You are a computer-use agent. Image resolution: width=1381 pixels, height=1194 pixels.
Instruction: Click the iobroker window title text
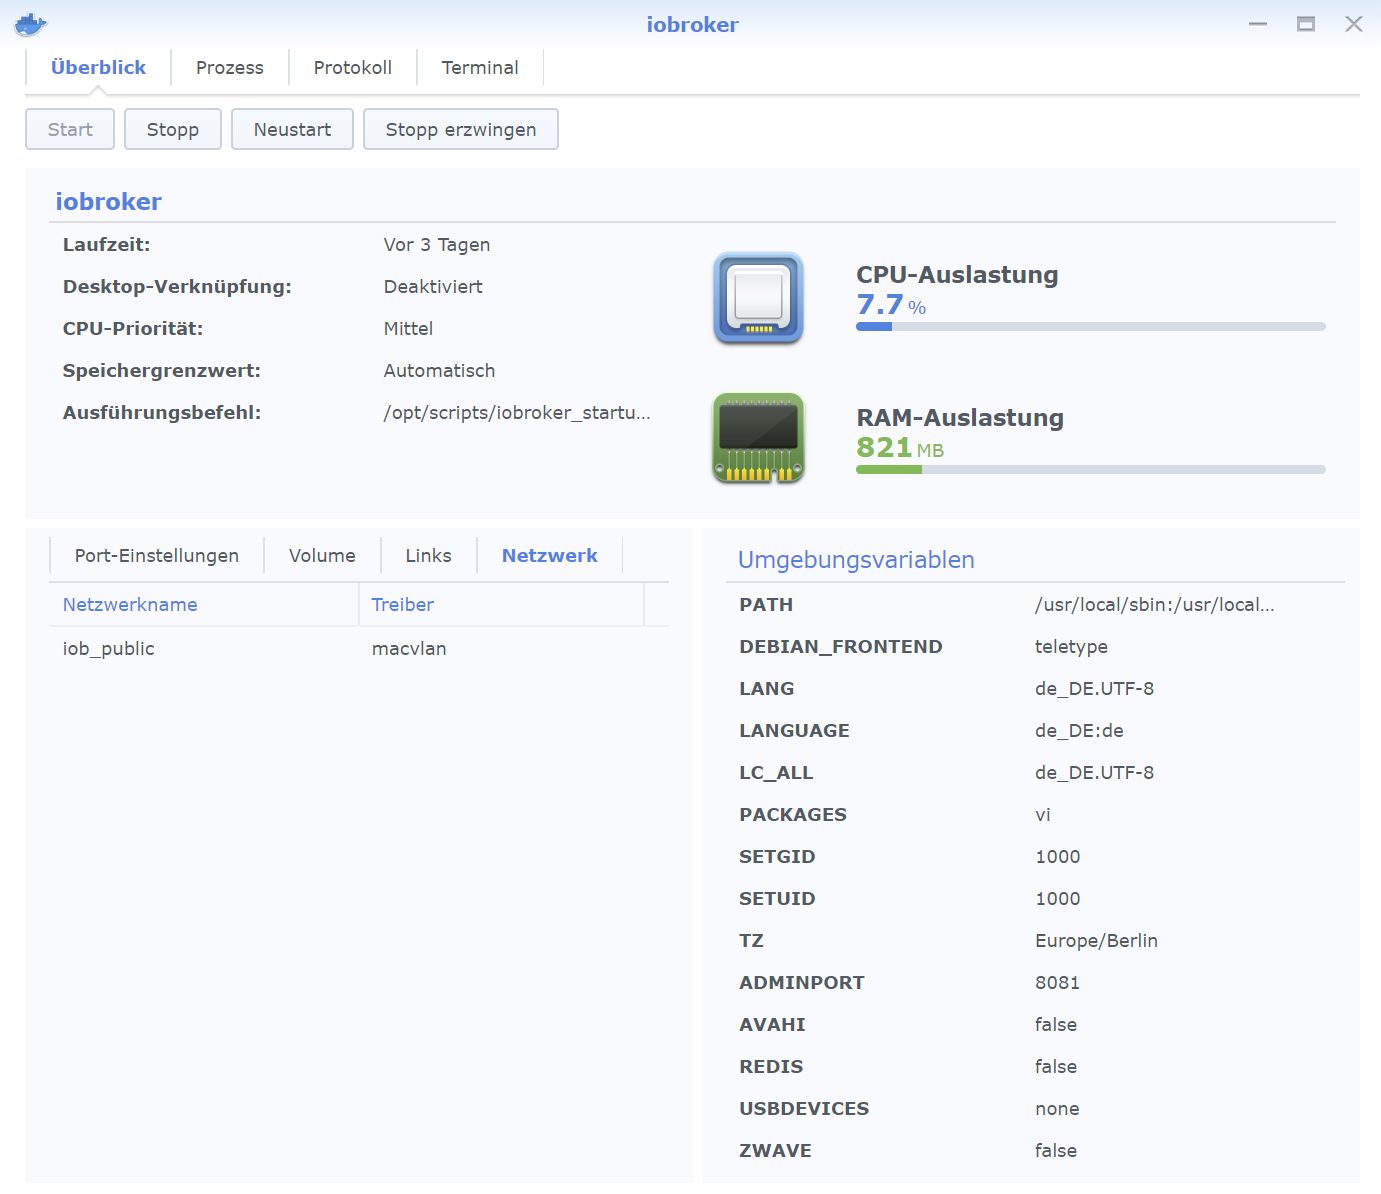coord(692,24)
